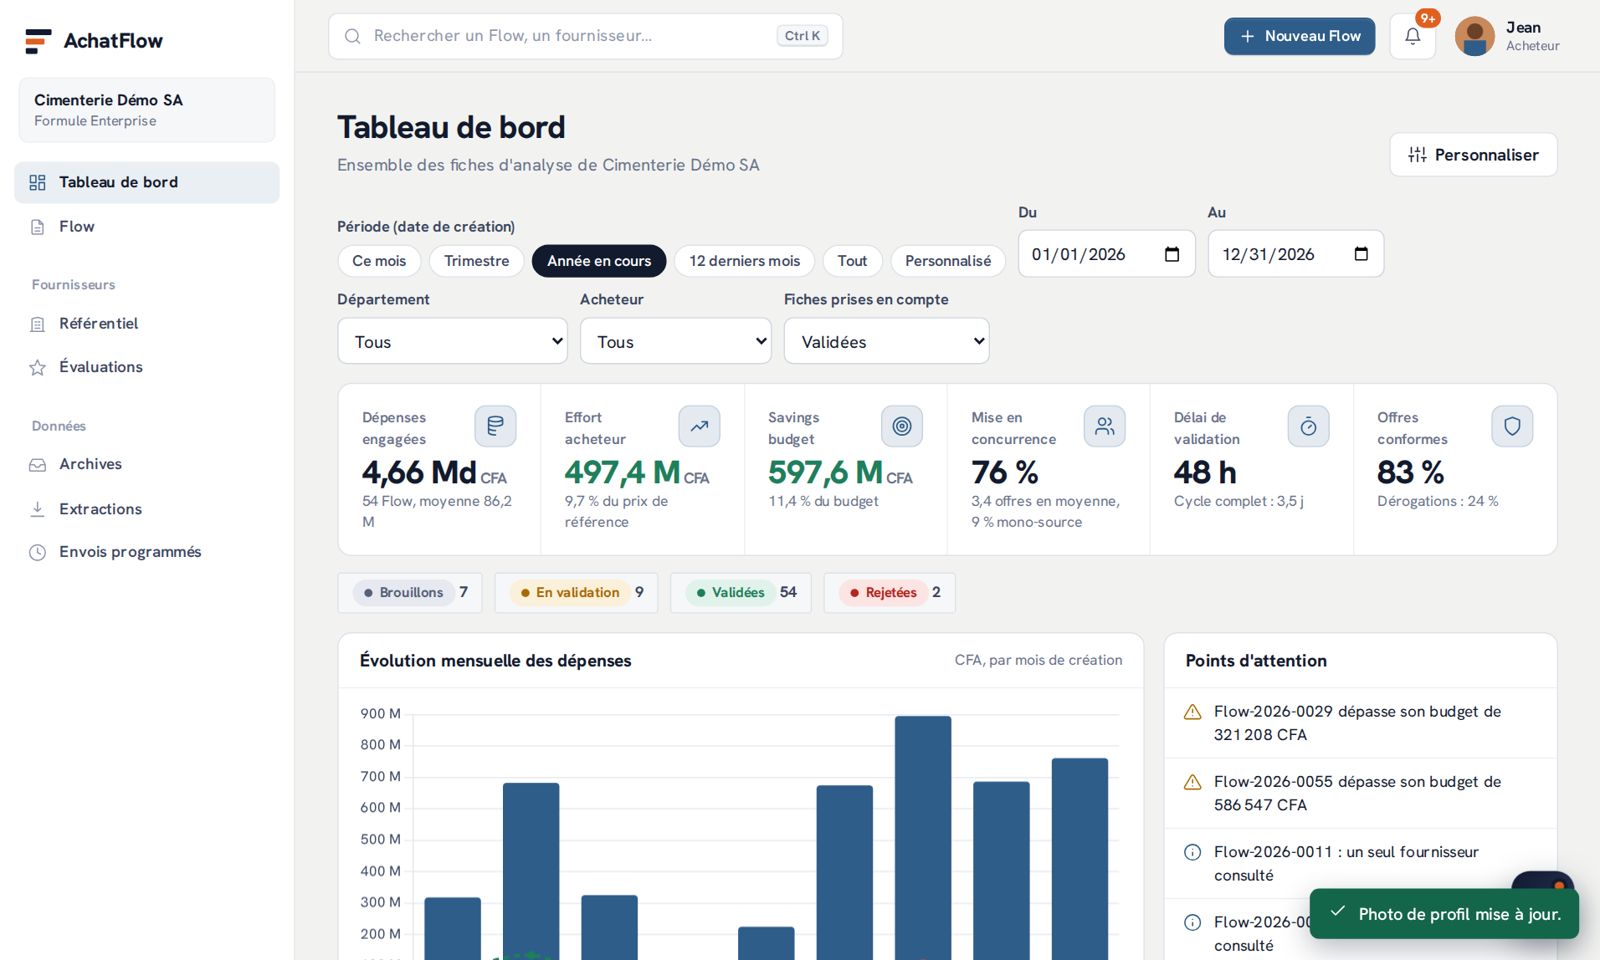The height and width of the screenshot is (960, 1600).
Task: Click the Délai de validation timer icon
Action: [x=1308, y=426]
